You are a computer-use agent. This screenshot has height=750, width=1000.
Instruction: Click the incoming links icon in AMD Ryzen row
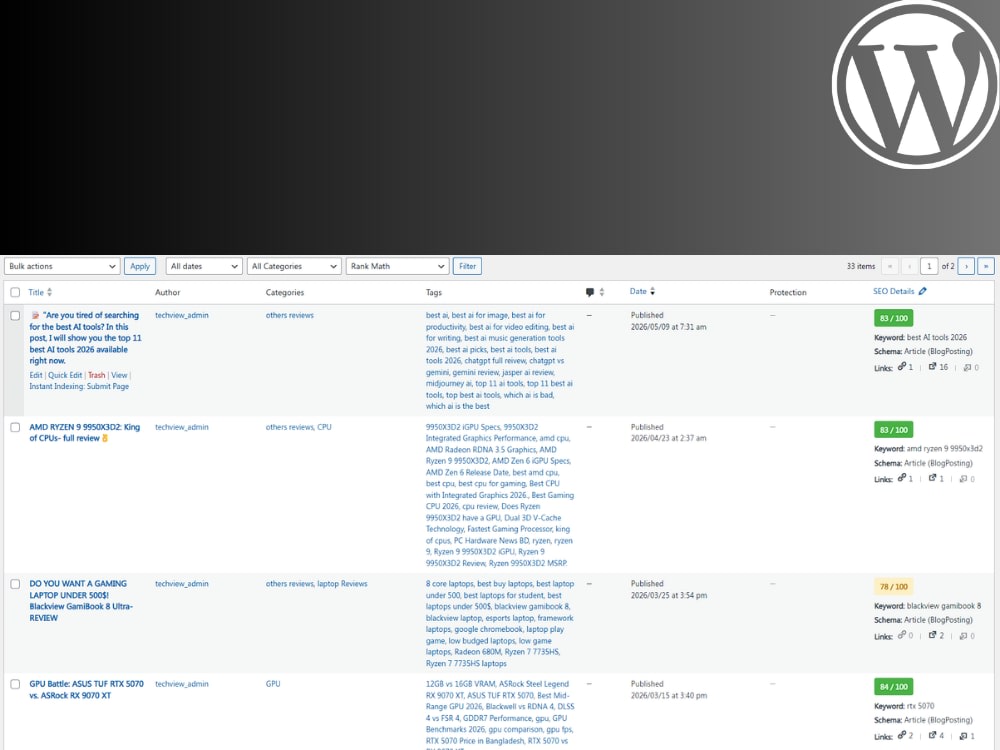(x=964, y=479)
